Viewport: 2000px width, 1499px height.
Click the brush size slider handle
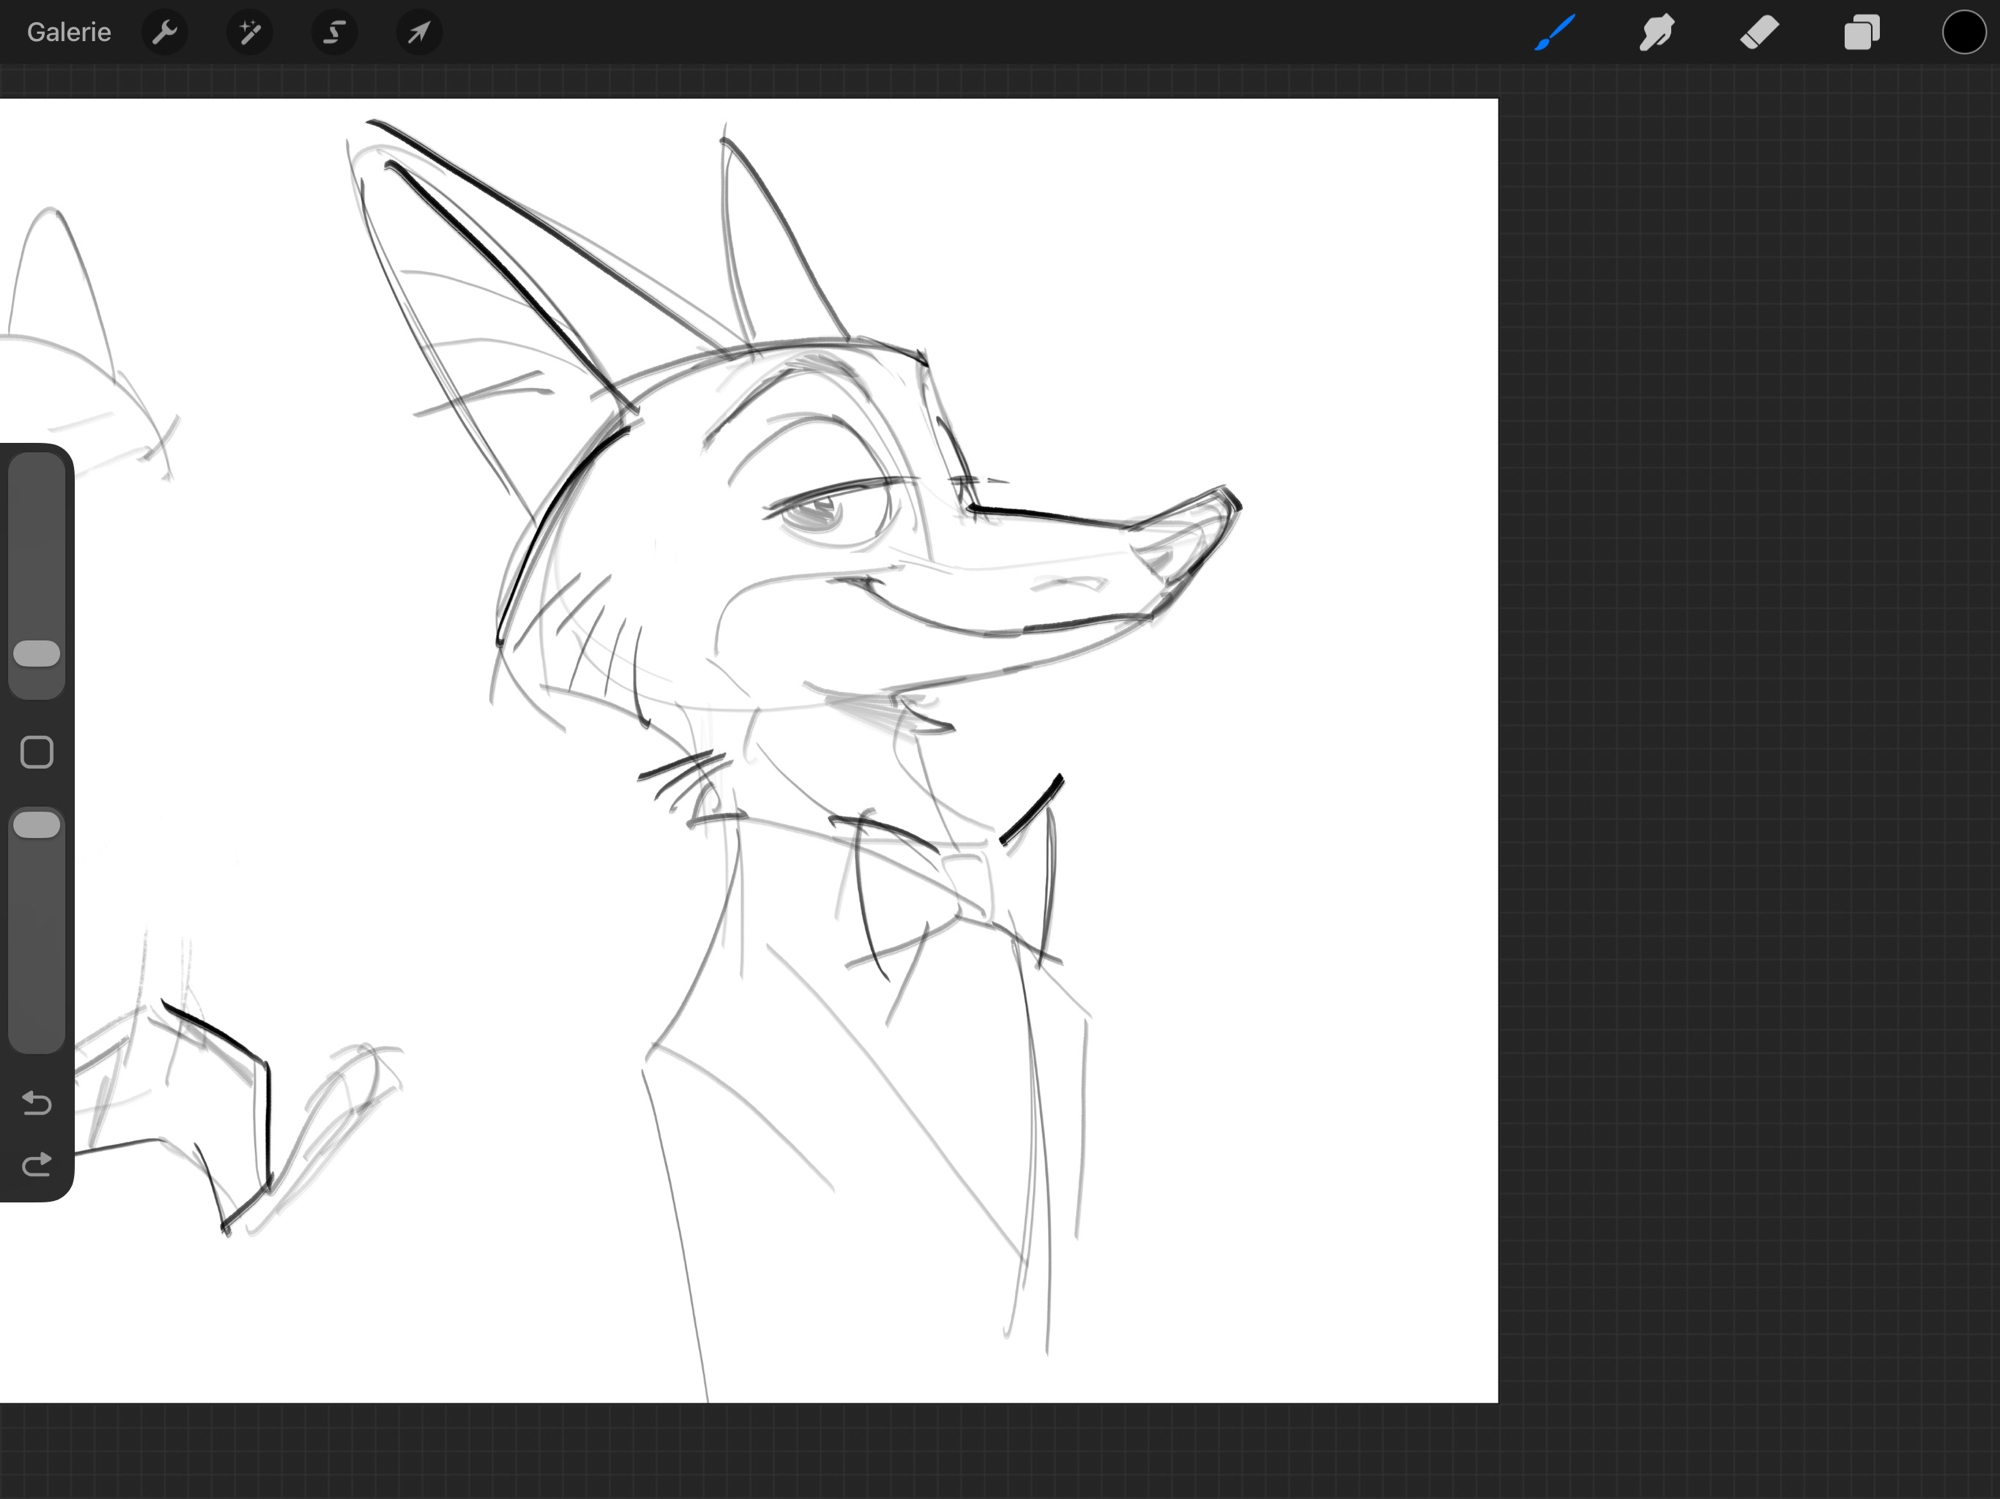click(37, 654)
